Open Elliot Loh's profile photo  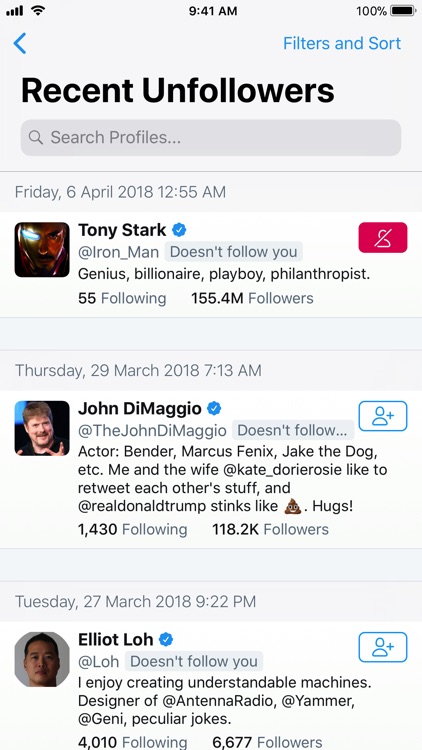(42, 659)
